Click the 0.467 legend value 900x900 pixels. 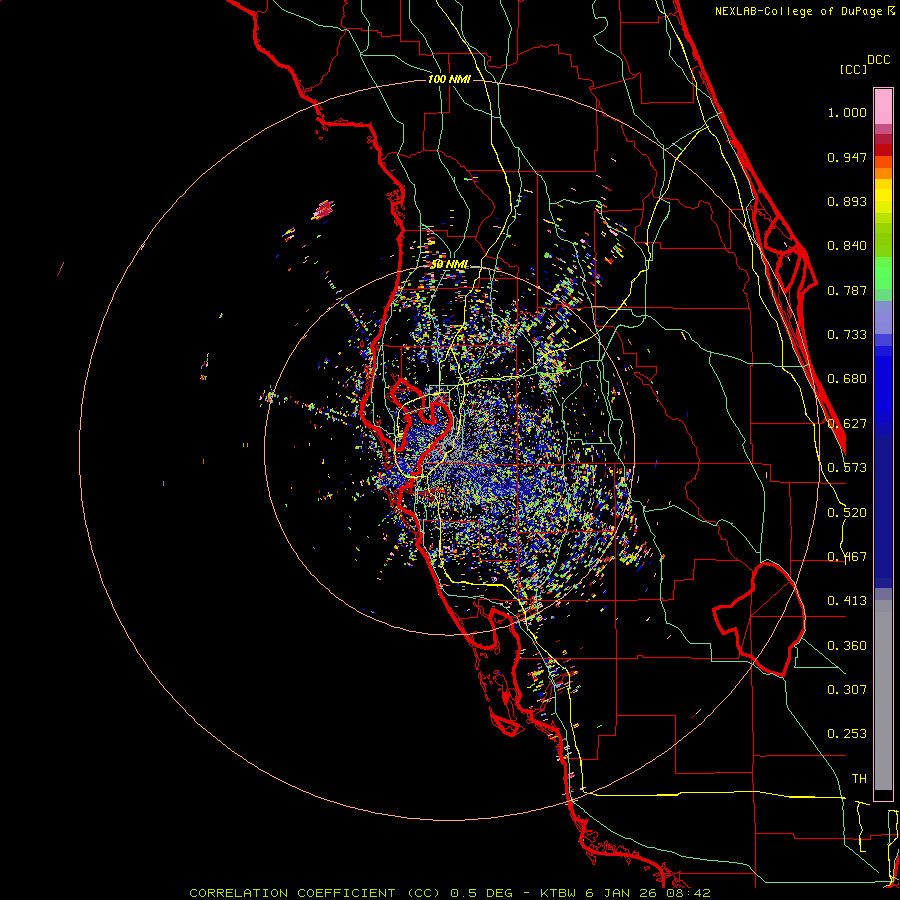tap(847, 557)
